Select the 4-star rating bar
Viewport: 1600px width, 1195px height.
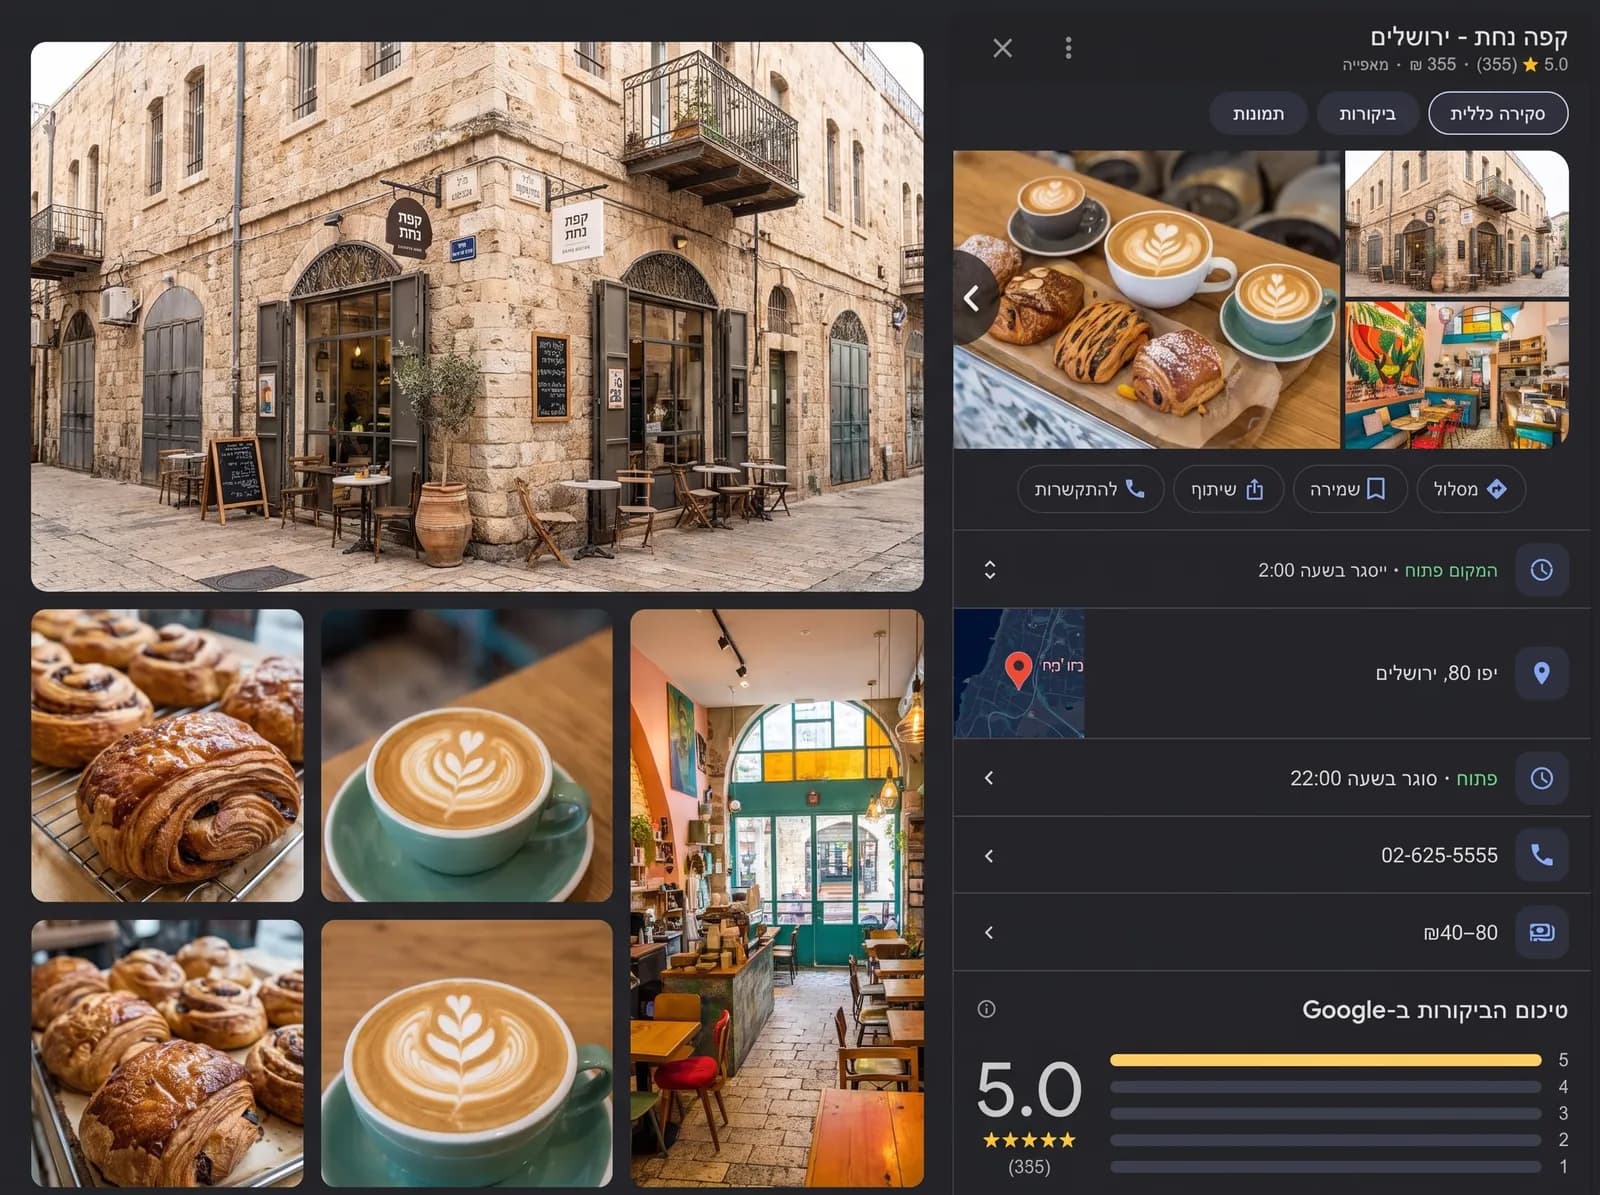pos(1325,1087)
